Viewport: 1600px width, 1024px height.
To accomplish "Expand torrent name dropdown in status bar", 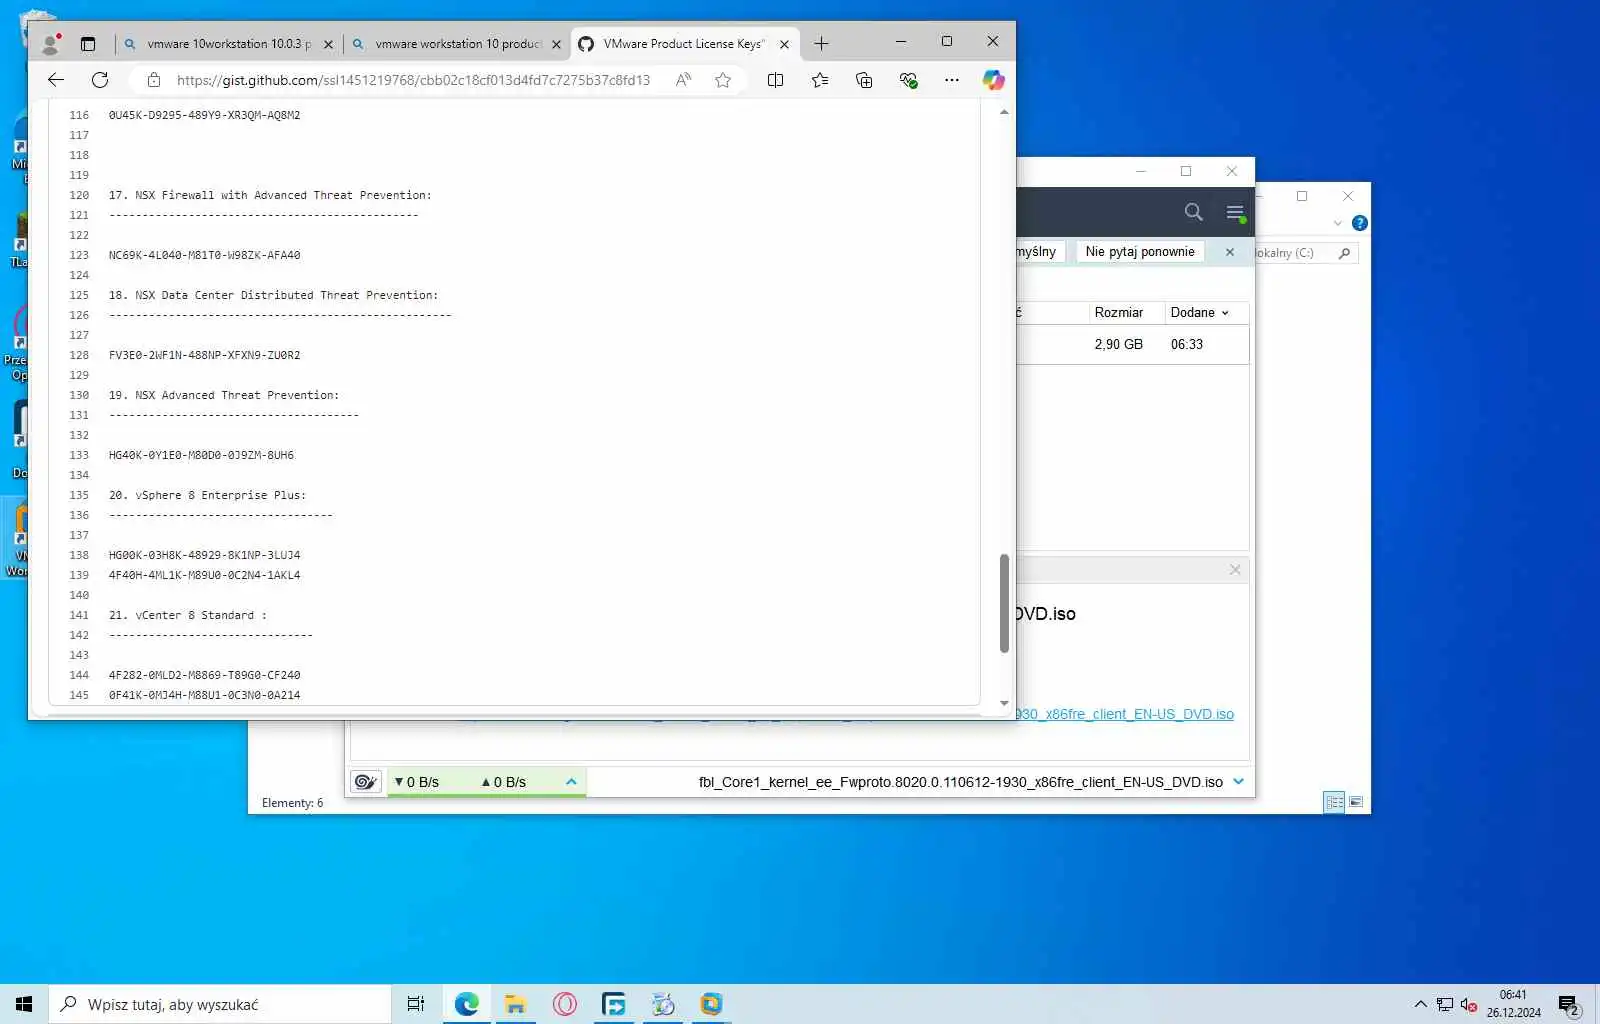I will click(x=1239, y=782).
